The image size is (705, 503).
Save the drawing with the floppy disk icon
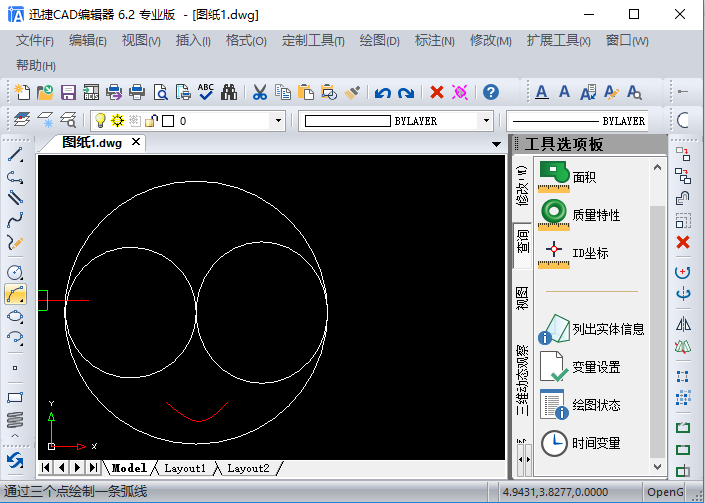click(68, 93)
